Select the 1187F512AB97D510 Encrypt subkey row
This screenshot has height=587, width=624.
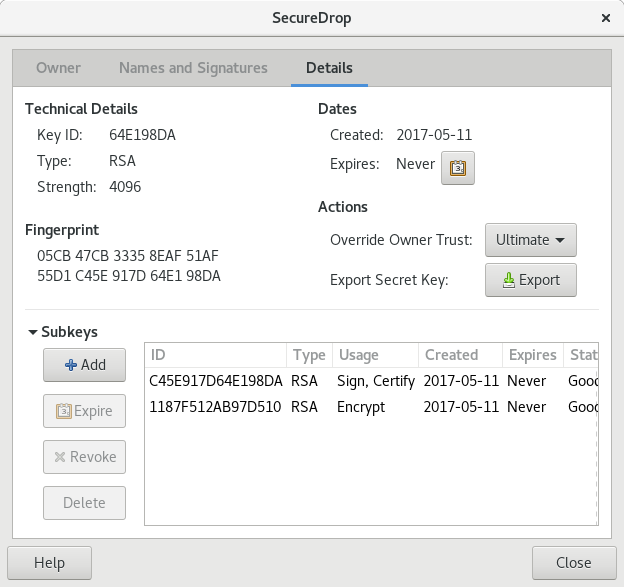371,407
